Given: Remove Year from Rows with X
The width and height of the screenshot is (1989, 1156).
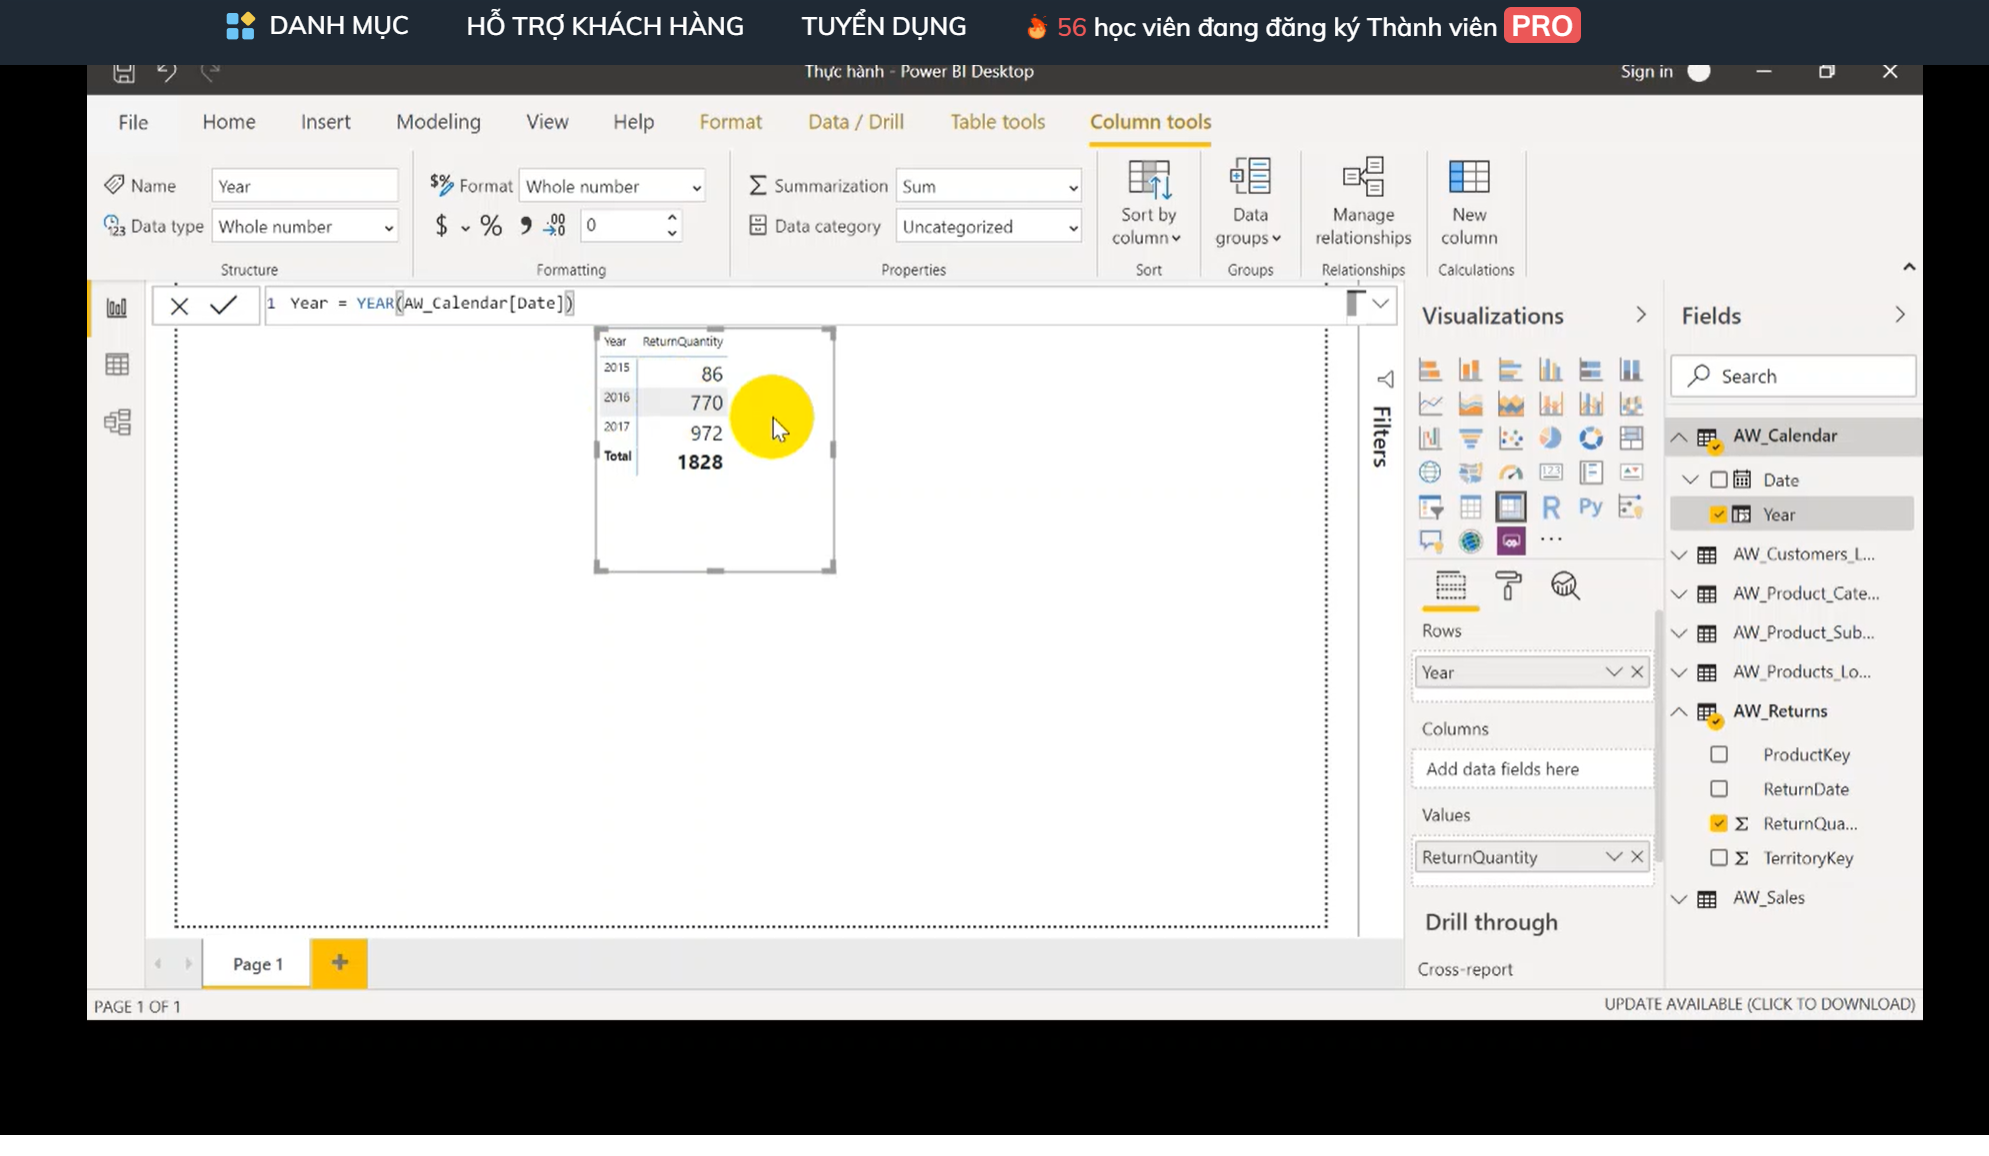Looking at the screenshot, I should point(1637,672).
